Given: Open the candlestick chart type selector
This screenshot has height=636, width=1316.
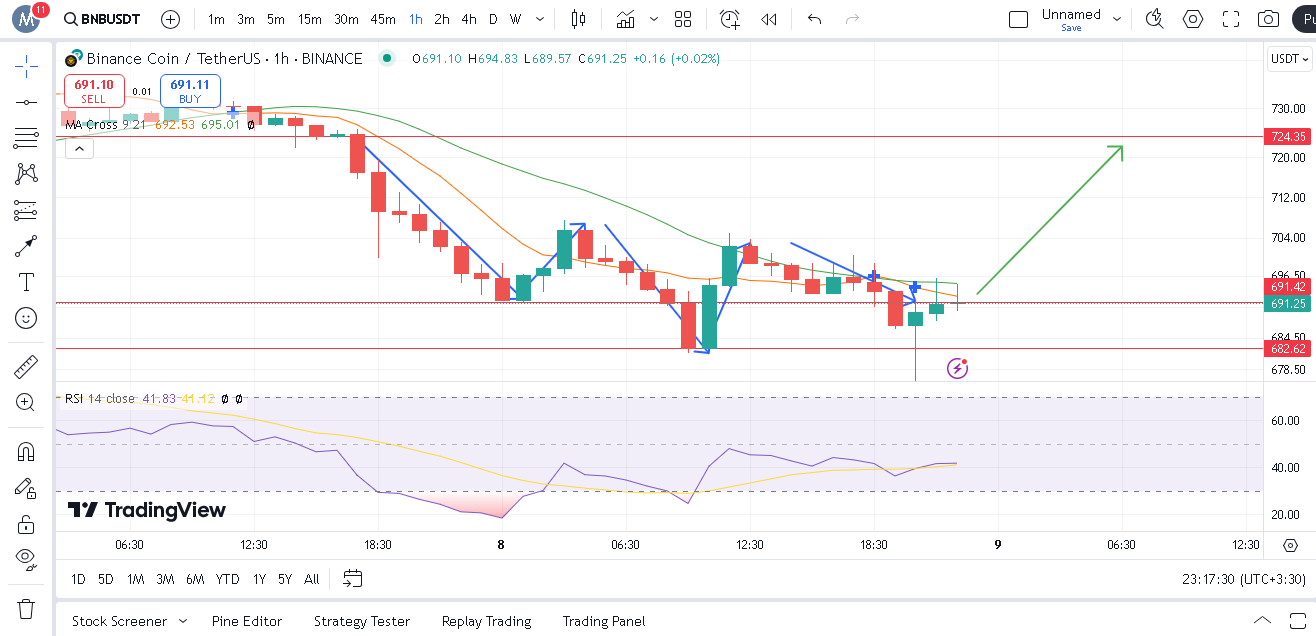Looking at the screenshot, I should [578, 19].
